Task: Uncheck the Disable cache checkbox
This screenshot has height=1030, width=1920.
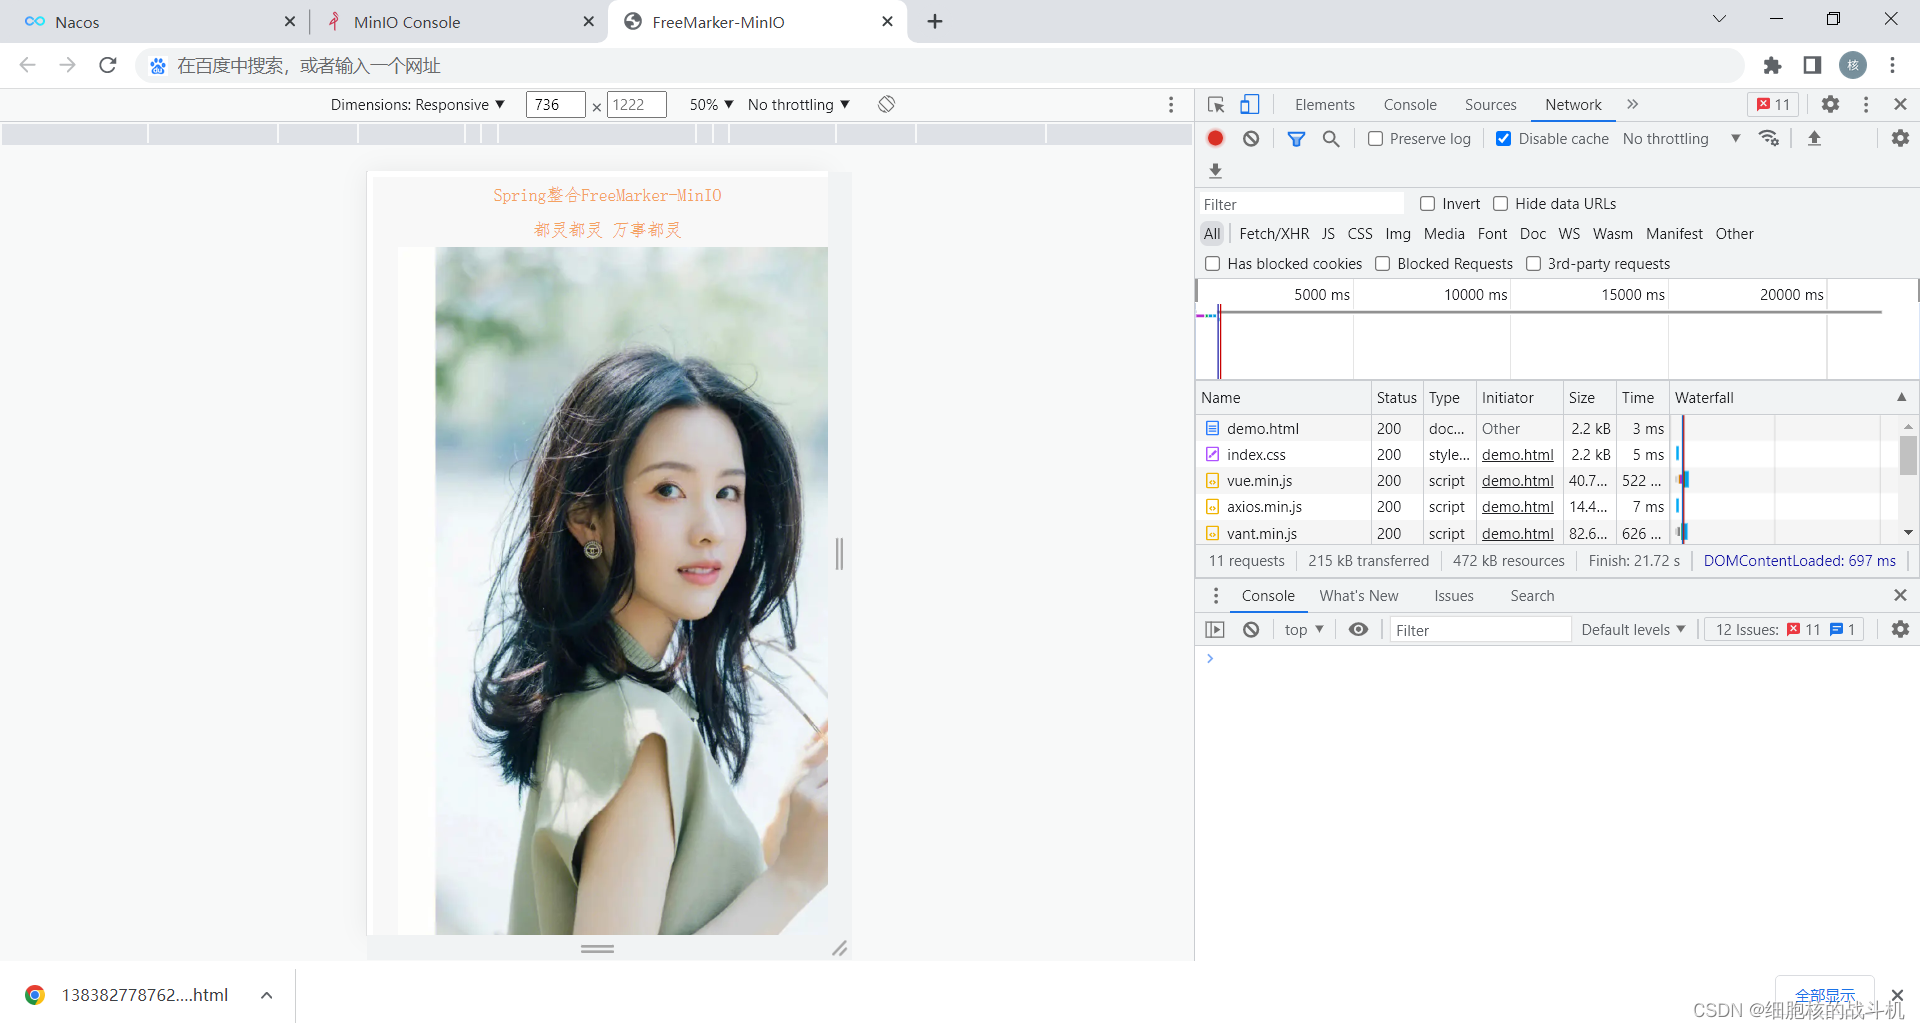Action: pos(1503,138)
